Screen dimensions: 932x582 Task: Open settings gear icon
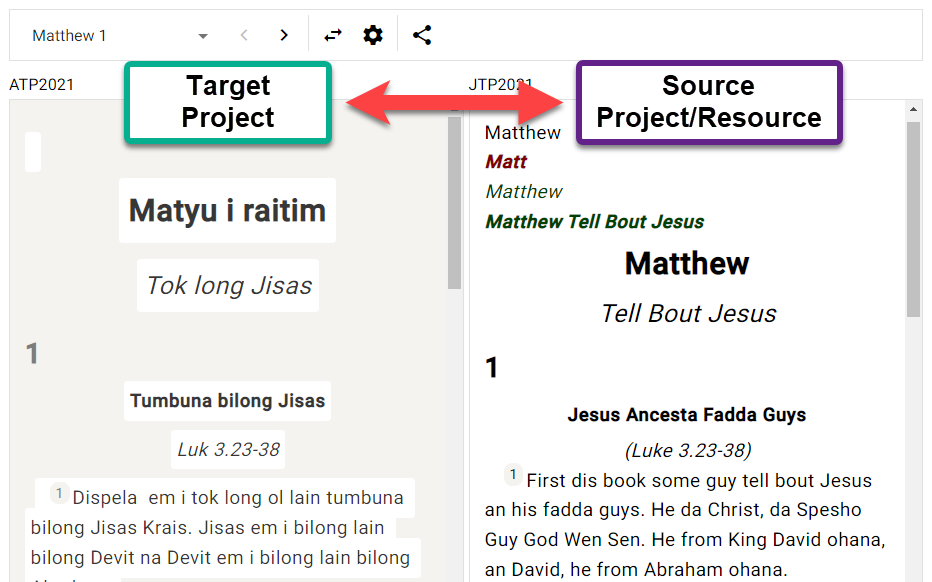373,36
